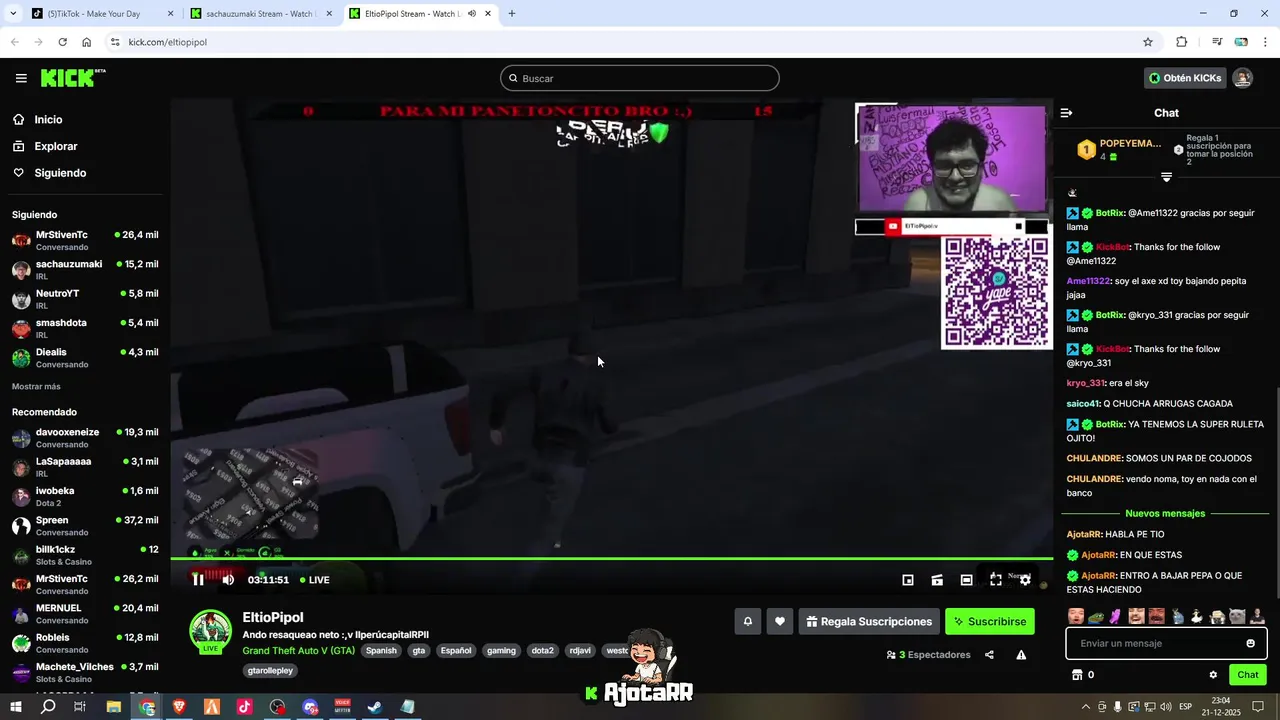Open NeutroYT channel in sidebar
This screenshot has width=1280, height=720.
(x=85, y=299)
